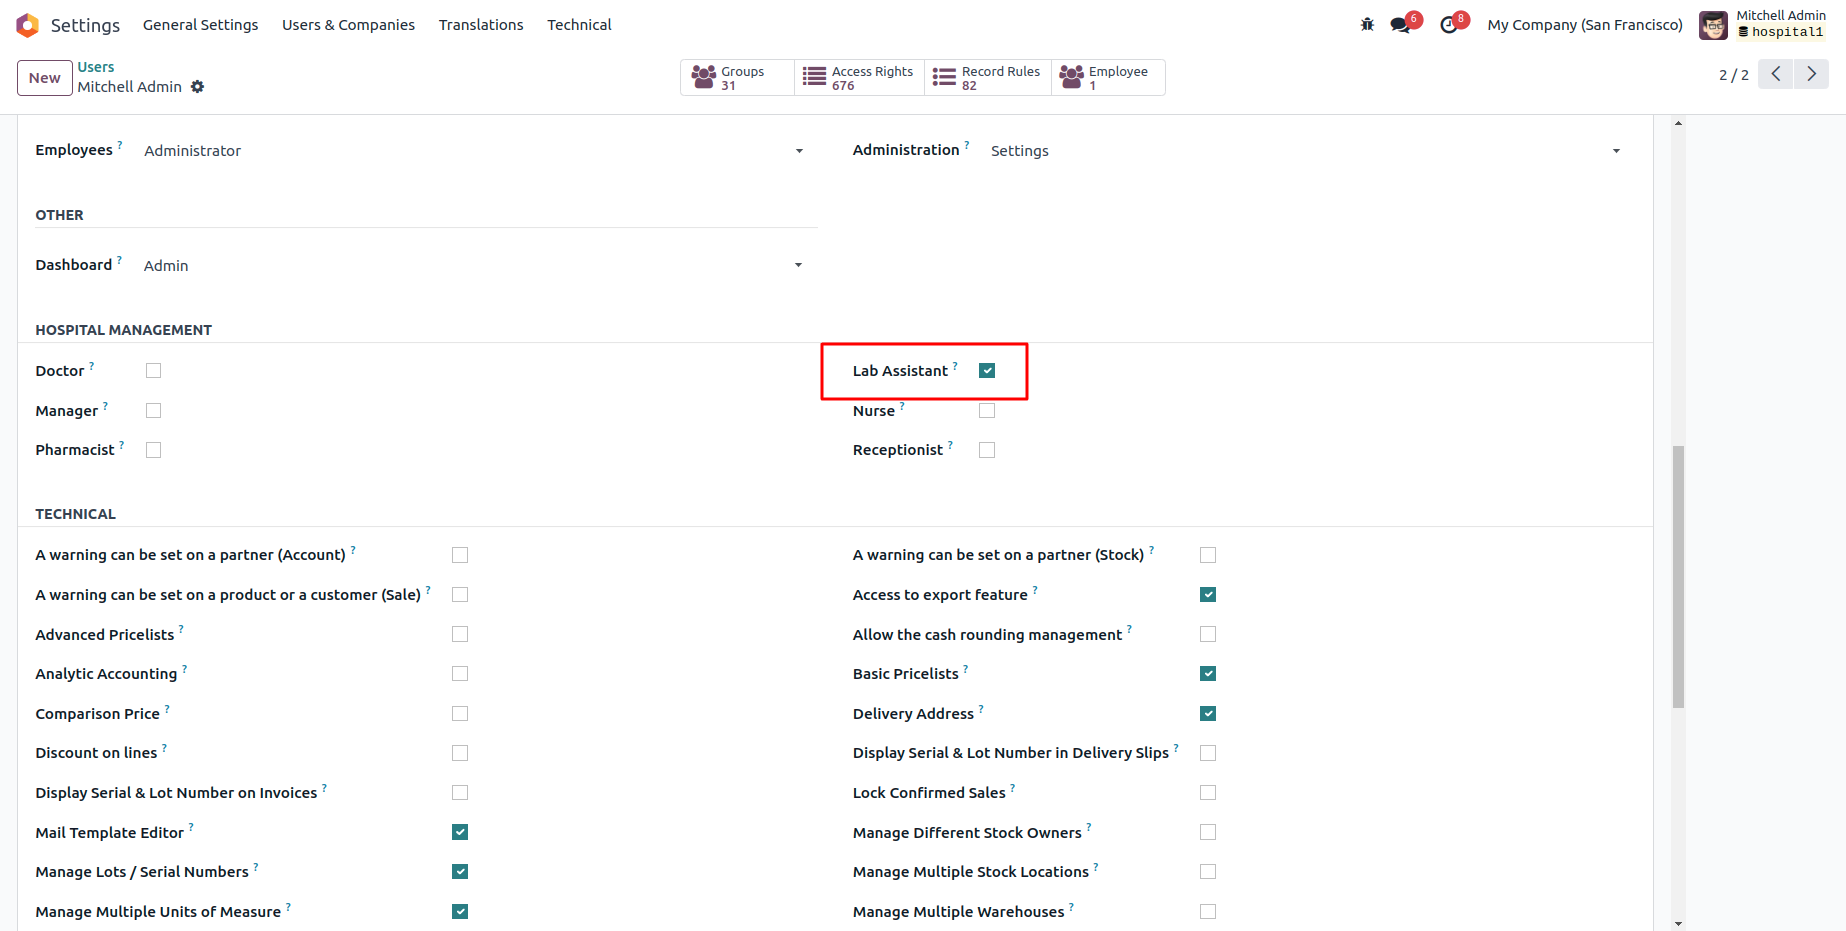Viewport: 1846px width, 931px height.
Task: Expand the Employees role dropdown
Action: (x=799, y=151)
